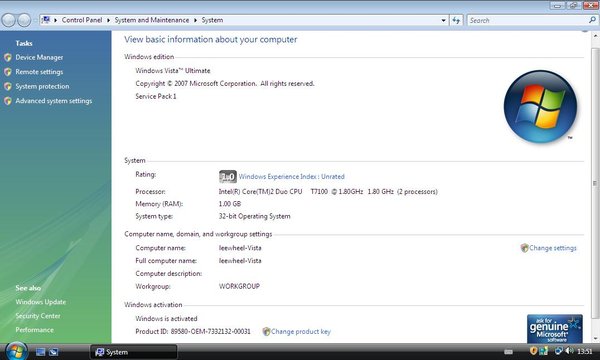Screen dimensions: 600x360
Task: Open Remote settings from Tasks
Action: tap(39, 72)
